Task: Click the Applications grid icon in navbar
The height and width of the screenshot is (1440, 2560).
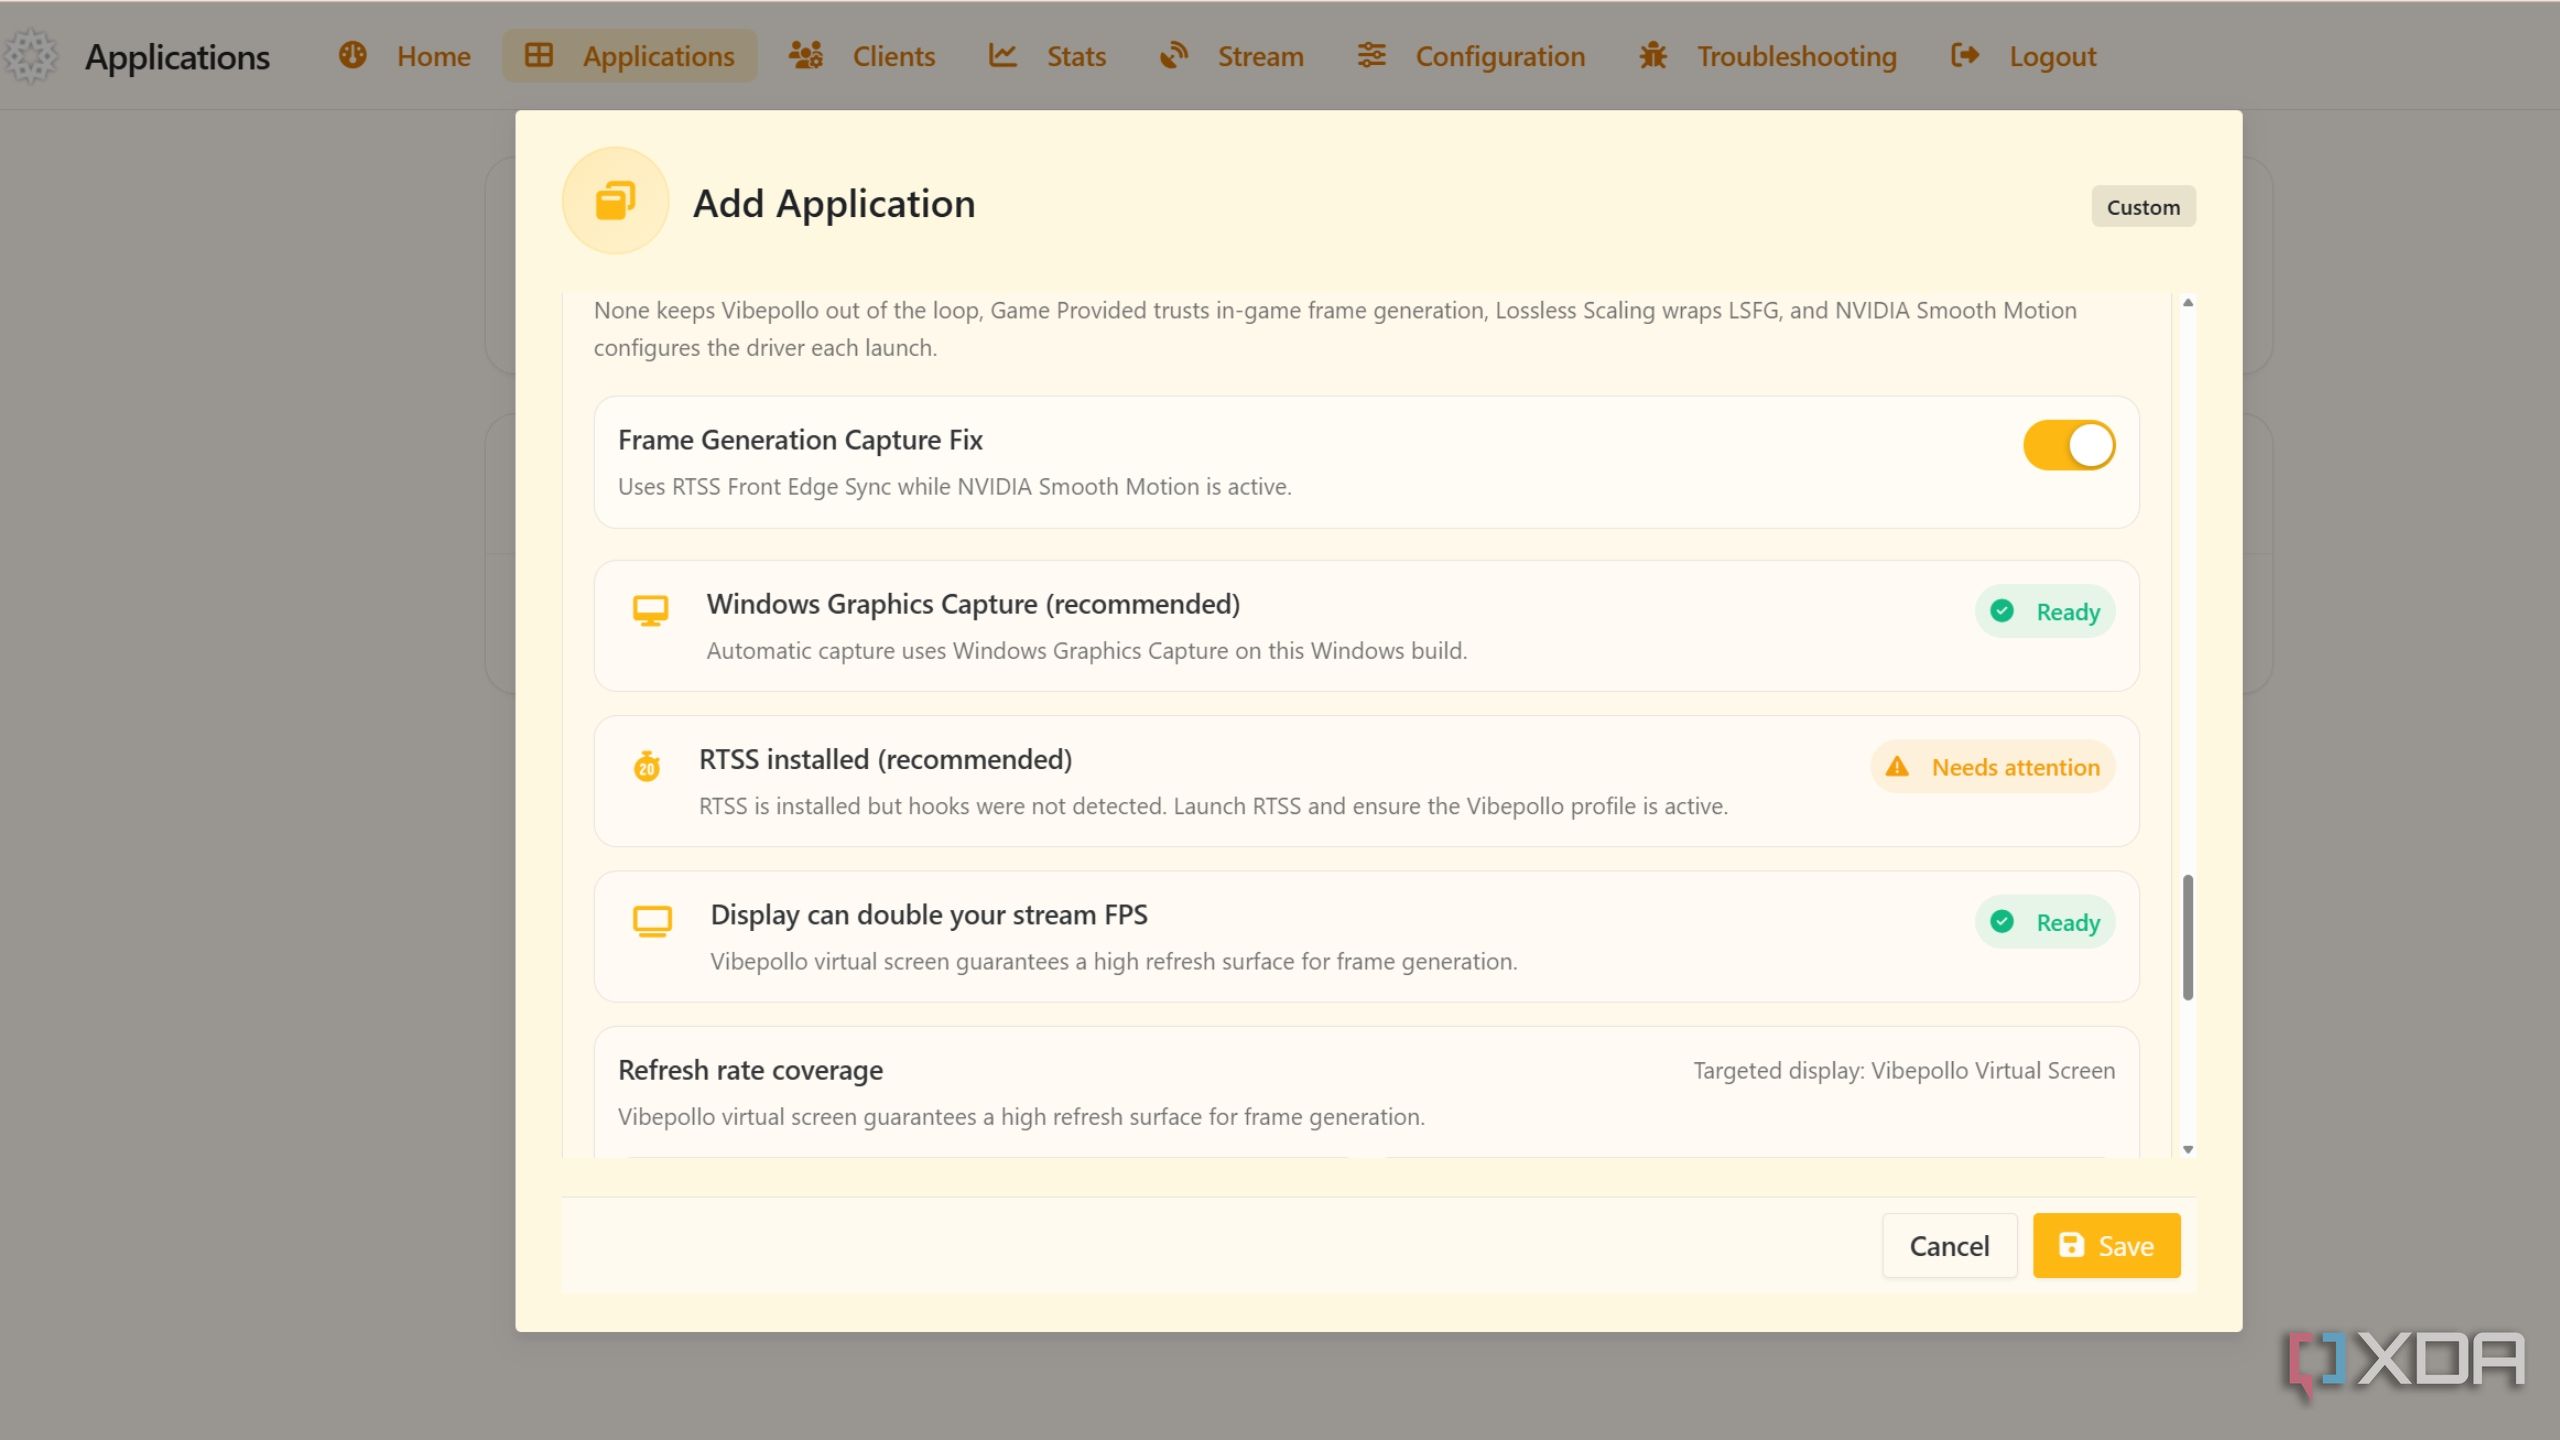Action: (x=538, y=55)
